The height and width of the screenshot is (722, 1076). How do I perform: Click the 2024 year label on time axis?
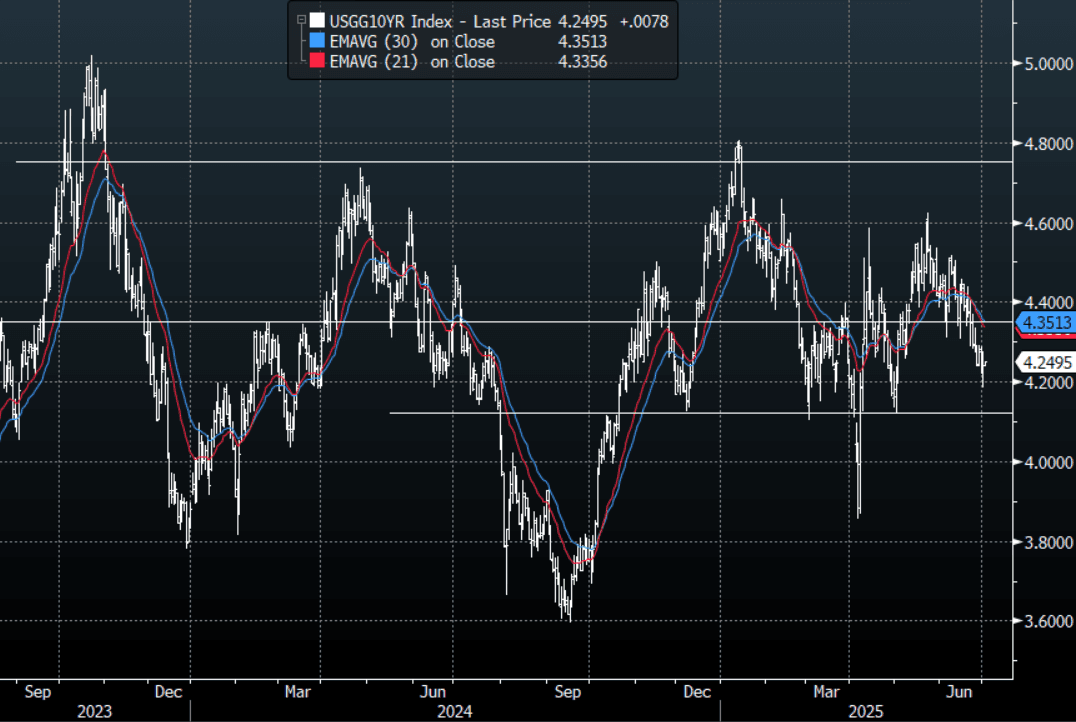[x=452, y=712]
